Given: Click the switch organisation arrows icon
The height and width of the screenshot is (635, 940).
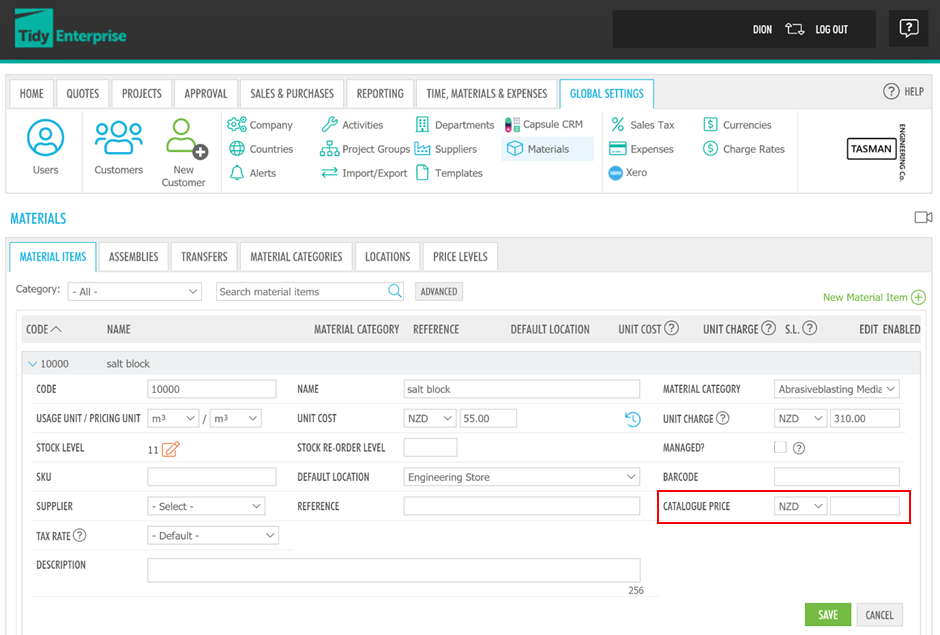Looking at the screenshot, I should 794,29.
